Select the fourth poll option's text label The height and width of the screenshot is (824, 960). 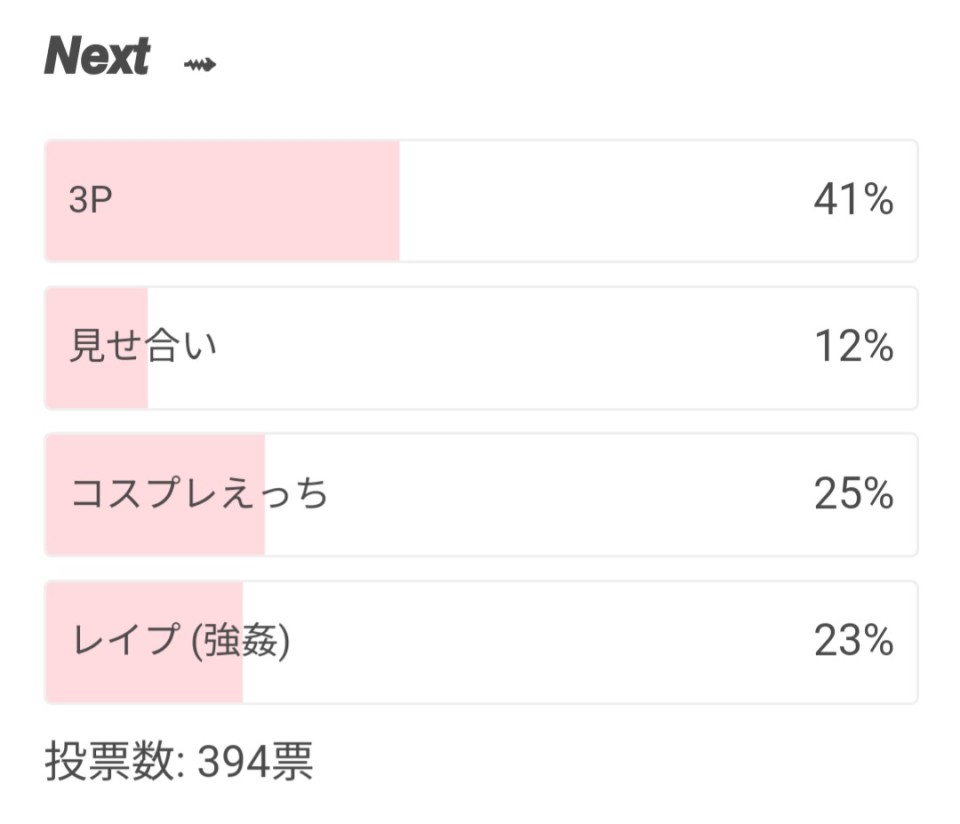coord(181,641)
